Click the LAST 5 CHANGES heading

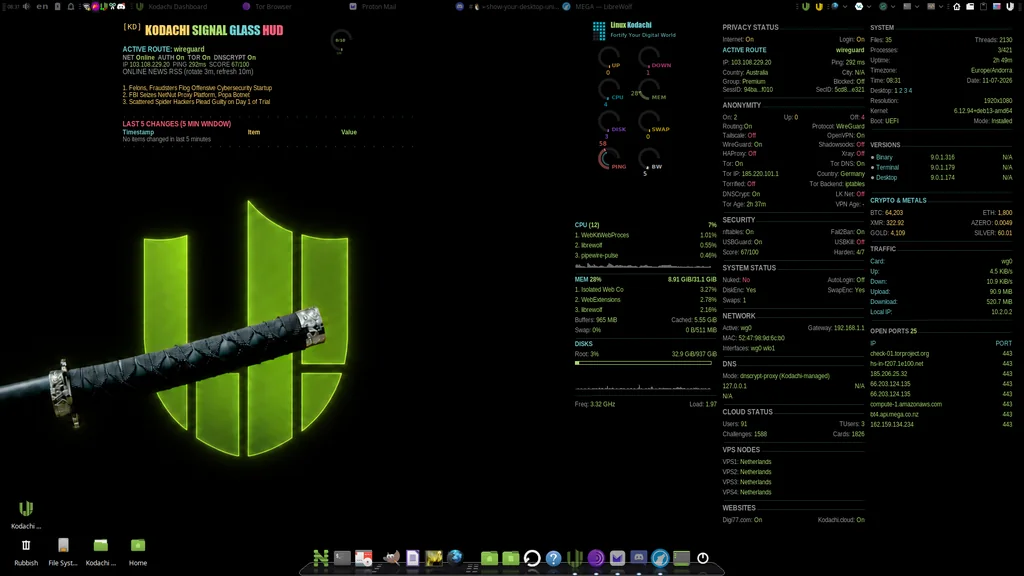click(x=176, y=123)
